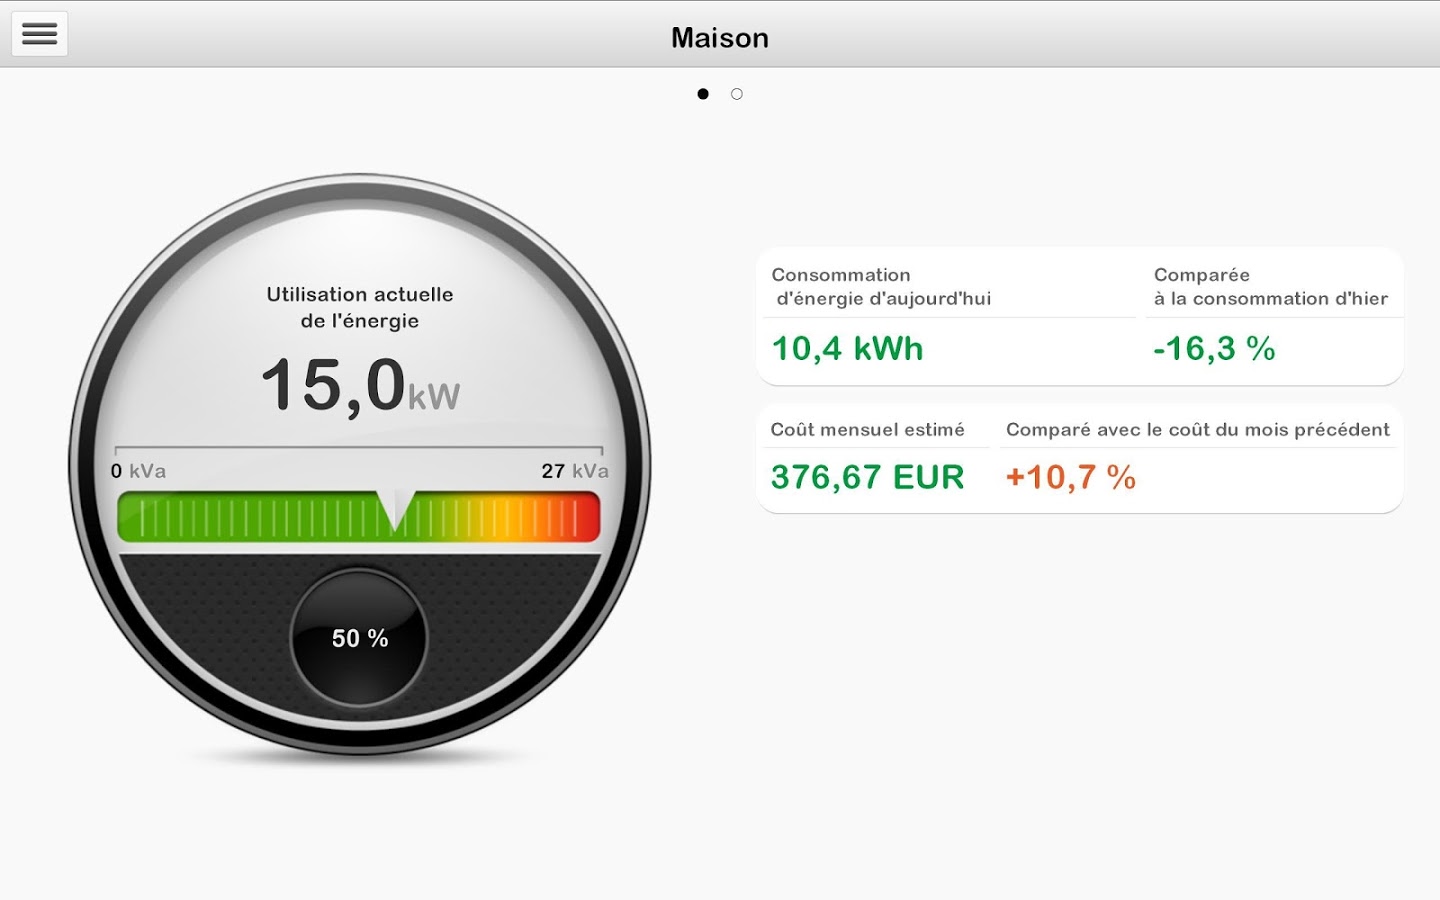Tap the Maison page title
This screenshot has height=900, width=1440.
[720, 38]
